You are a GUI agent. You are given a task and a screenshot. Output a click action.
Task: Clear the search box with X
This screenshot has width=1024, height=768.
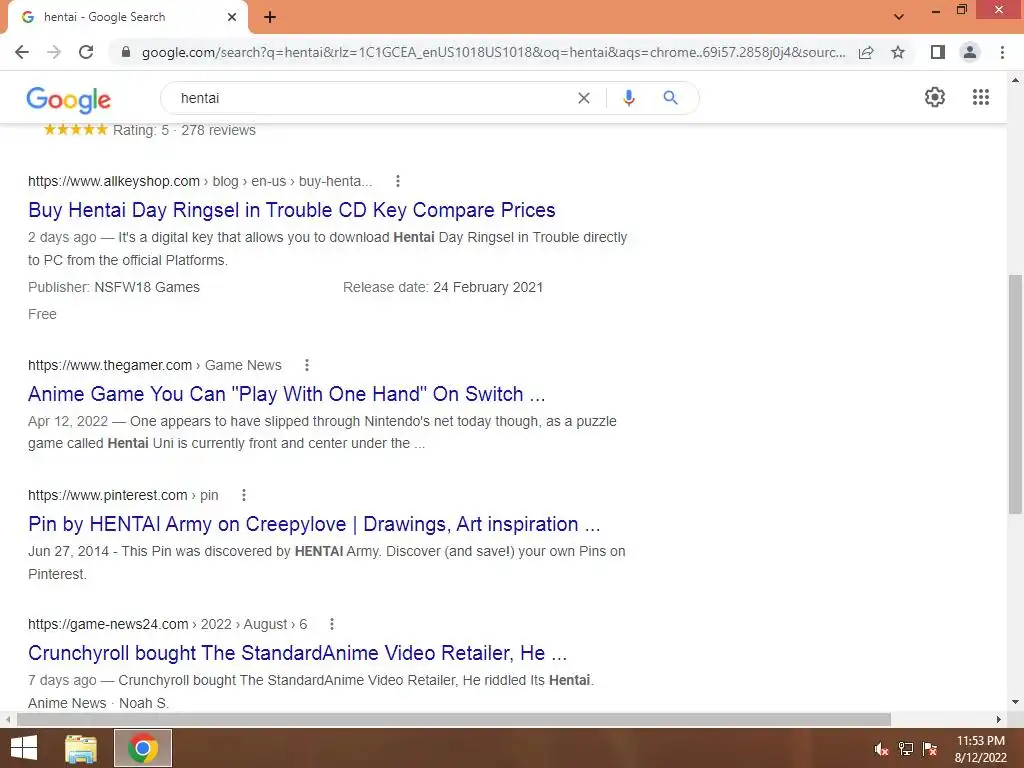pos(584,98)
